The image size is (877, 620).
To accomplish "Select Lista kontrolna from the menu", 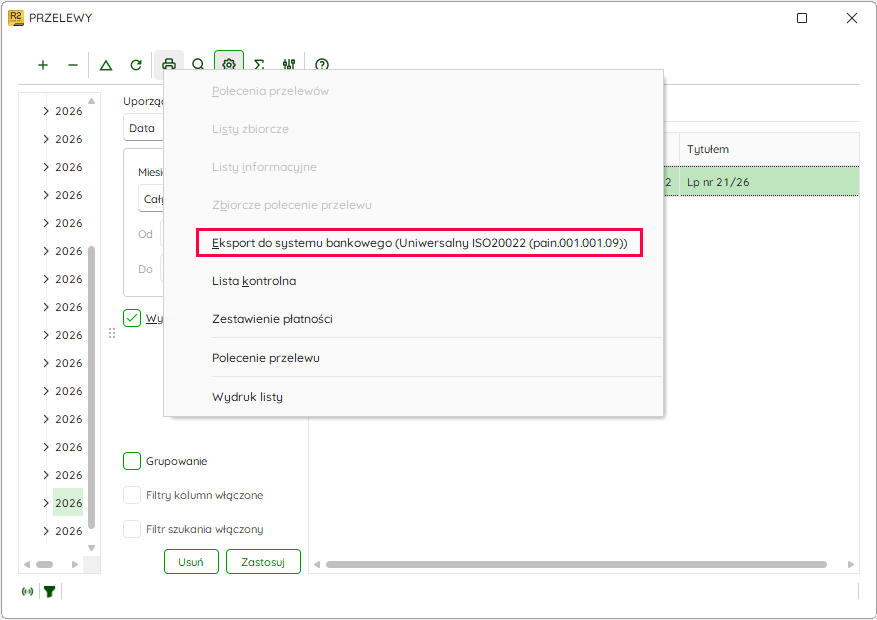I will pyautogui.click(x=254, y=281).
